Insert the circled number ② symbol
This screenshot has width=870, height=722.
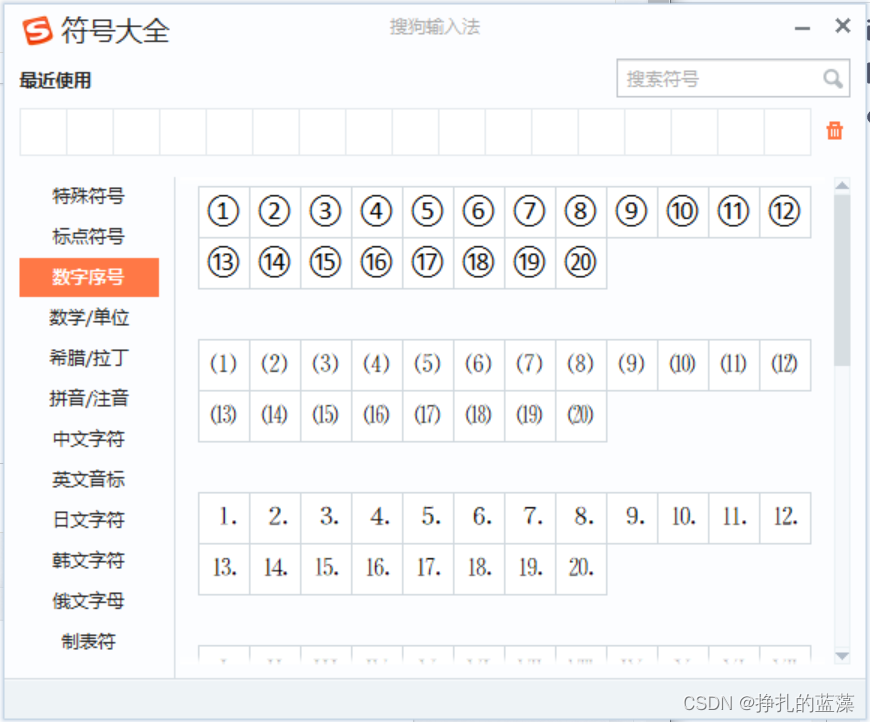point(275,212)
